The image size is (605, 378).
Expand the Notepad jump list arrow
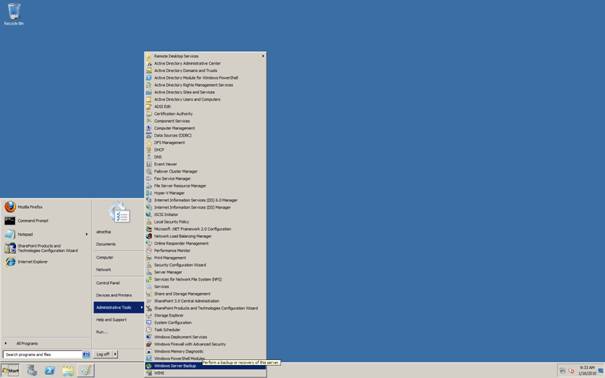tap(86, 234)
